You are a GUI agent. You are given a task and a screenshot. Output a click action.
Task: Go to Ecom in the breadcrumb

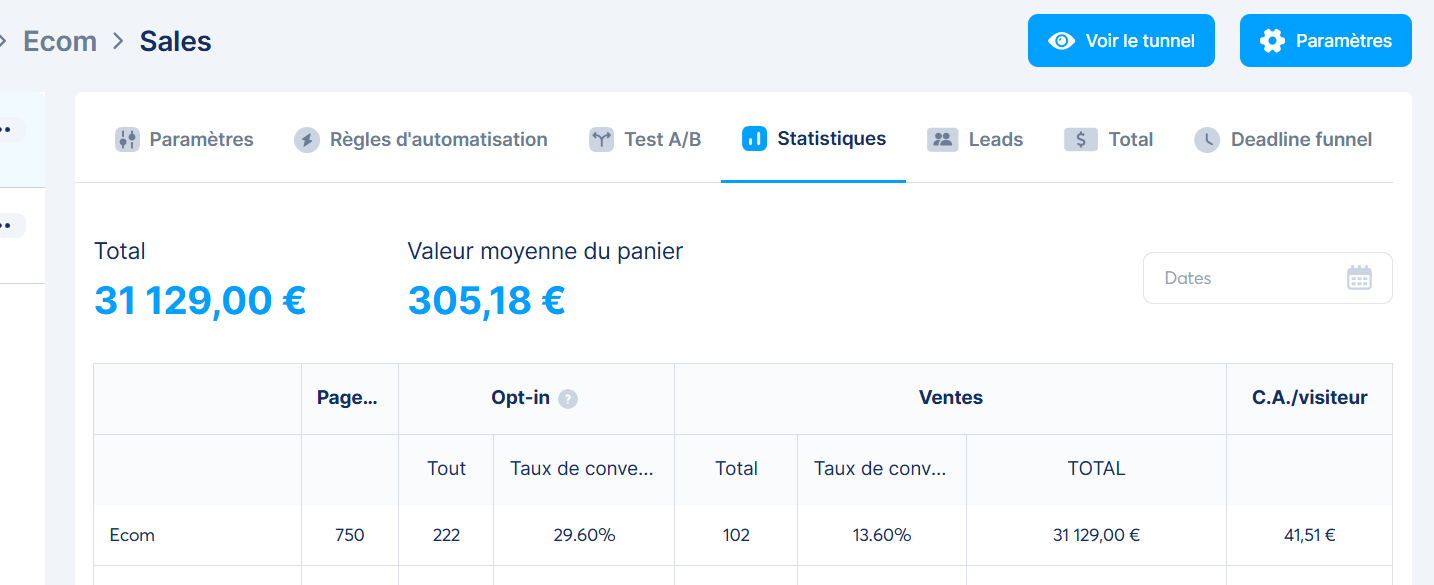coord(60,42)
